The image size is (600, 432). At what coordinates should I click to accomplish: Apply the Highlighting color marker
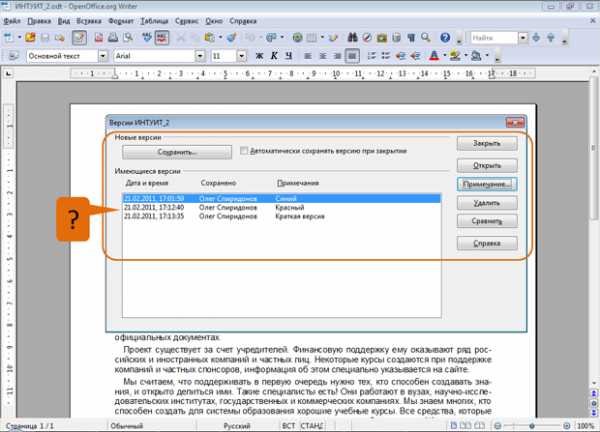coord(455,56)
